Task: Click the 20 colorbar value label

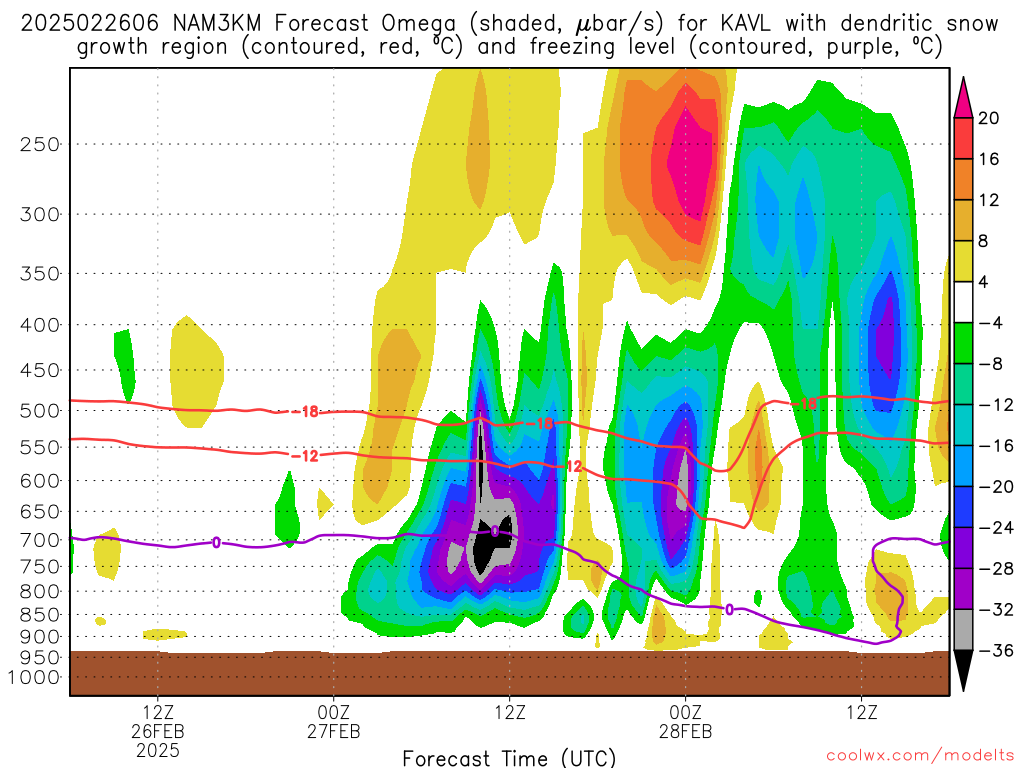Action: click(989, 118)
